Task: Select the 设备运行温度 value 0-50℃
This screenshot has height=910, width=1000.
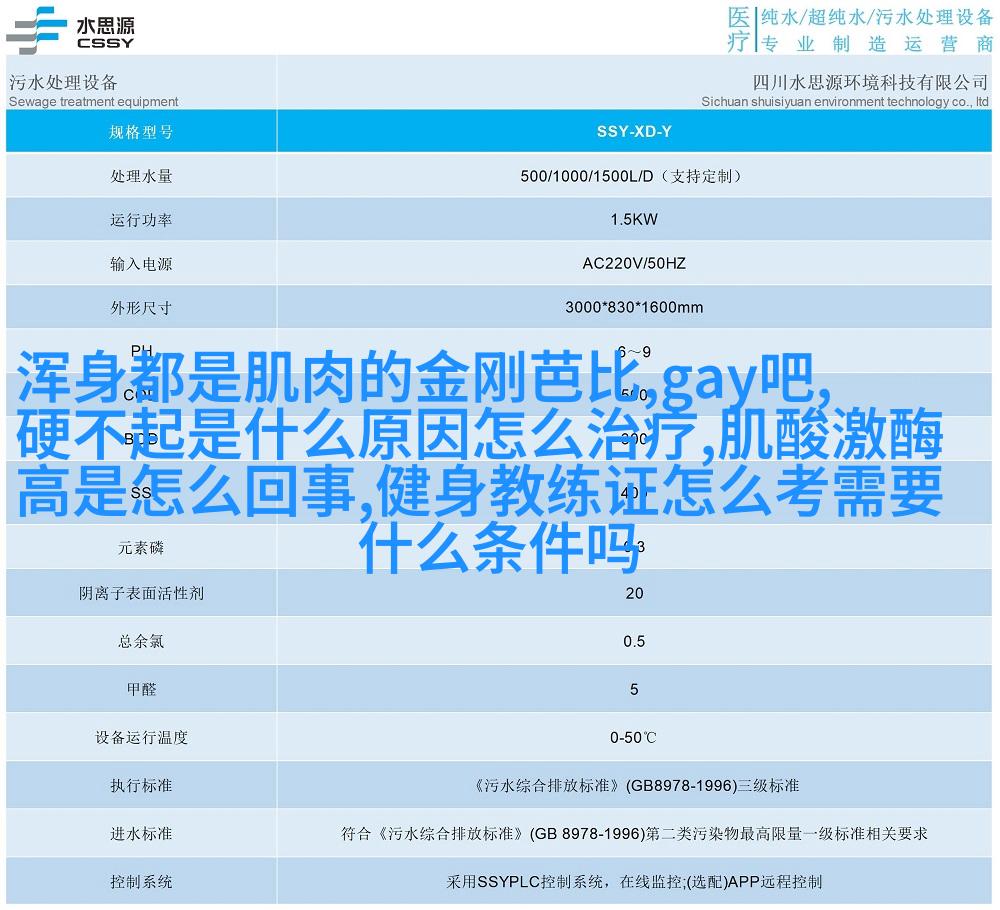Action: point(634,738)
